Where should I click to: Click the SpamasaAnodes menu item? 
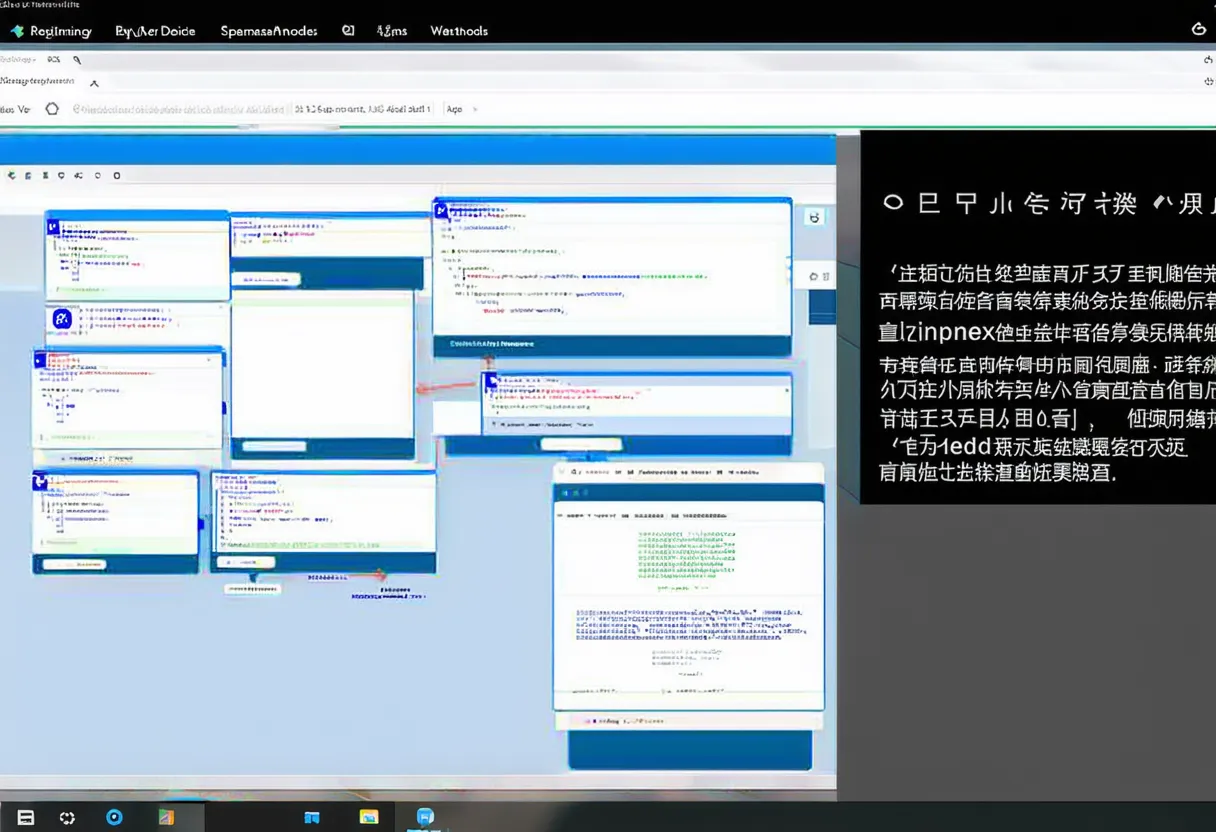269,31
